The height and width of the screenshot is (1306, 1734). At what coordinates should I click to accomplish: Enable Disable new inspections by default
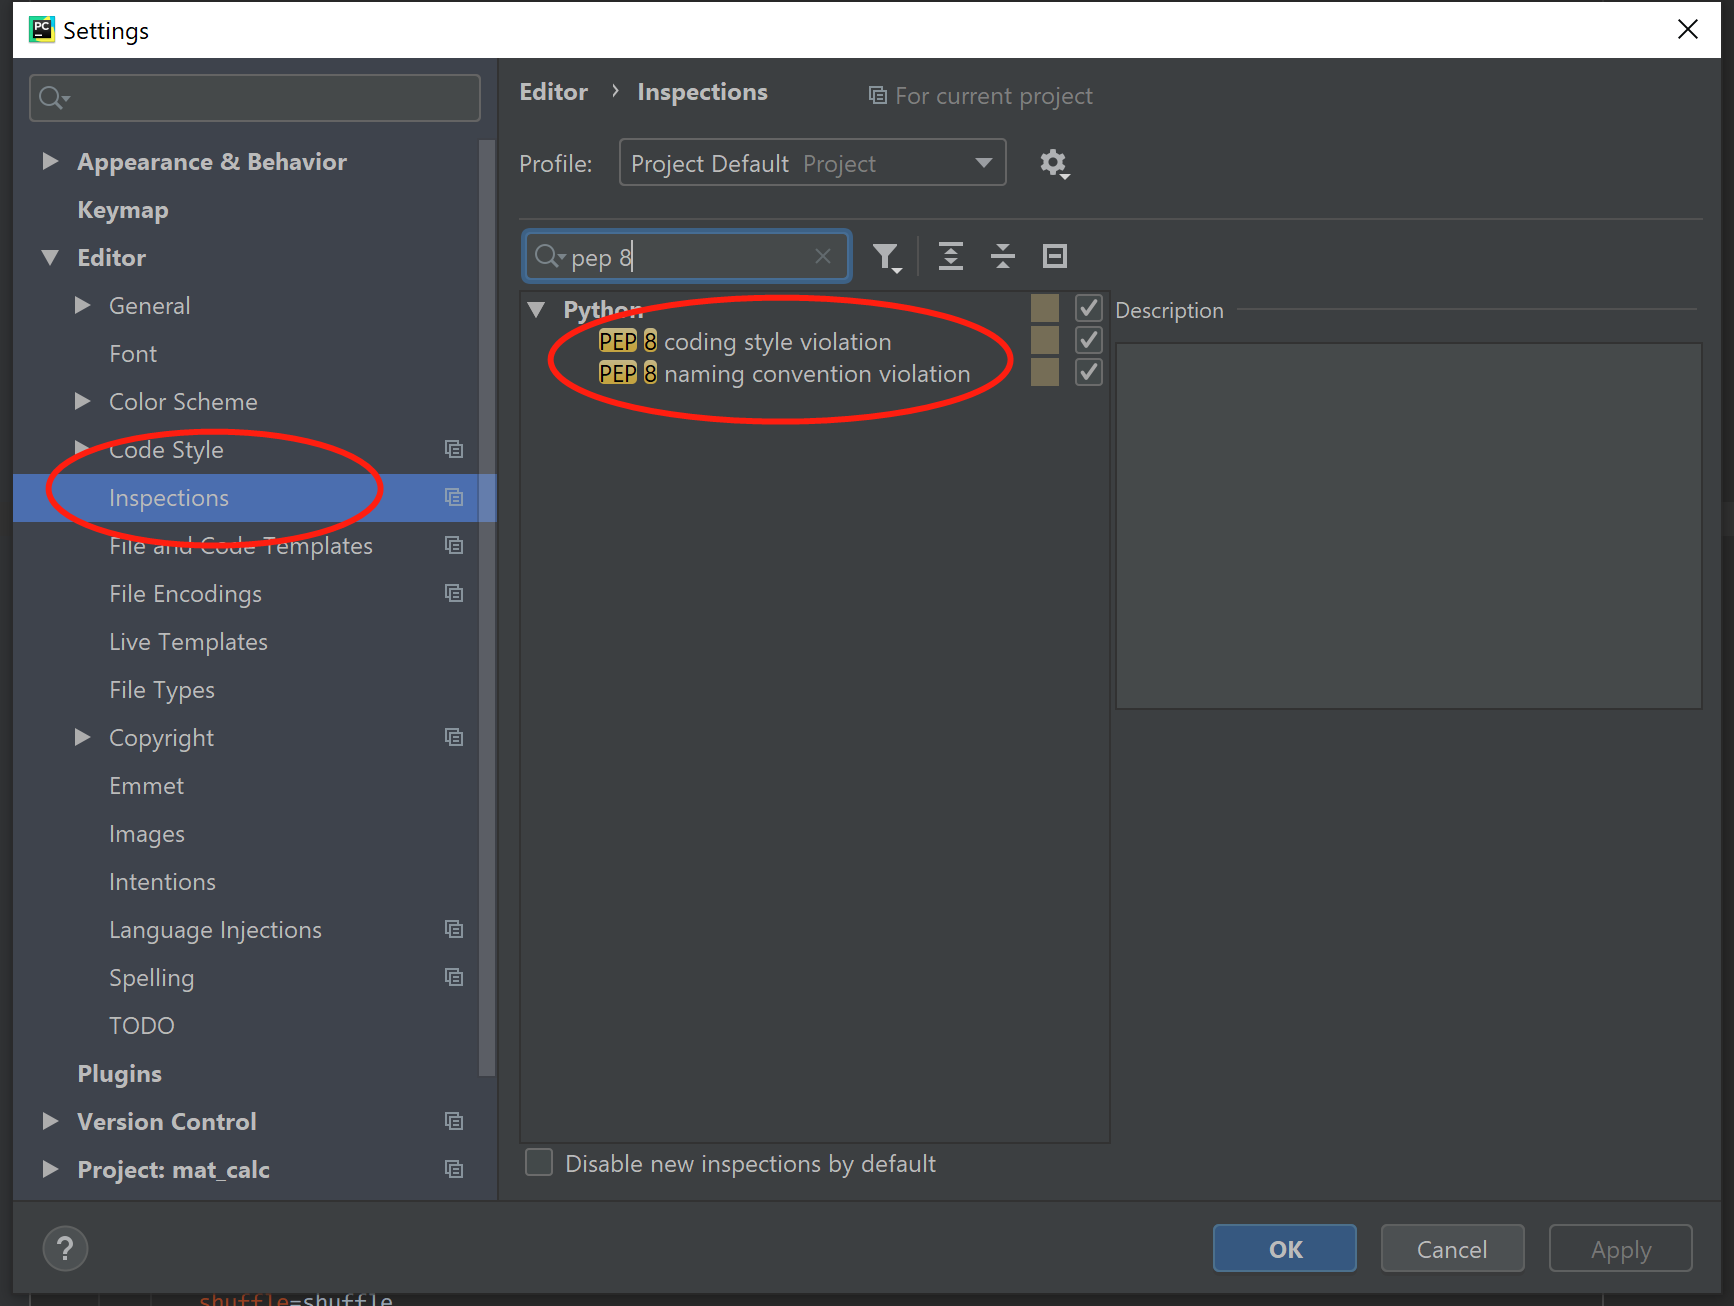539,1163
